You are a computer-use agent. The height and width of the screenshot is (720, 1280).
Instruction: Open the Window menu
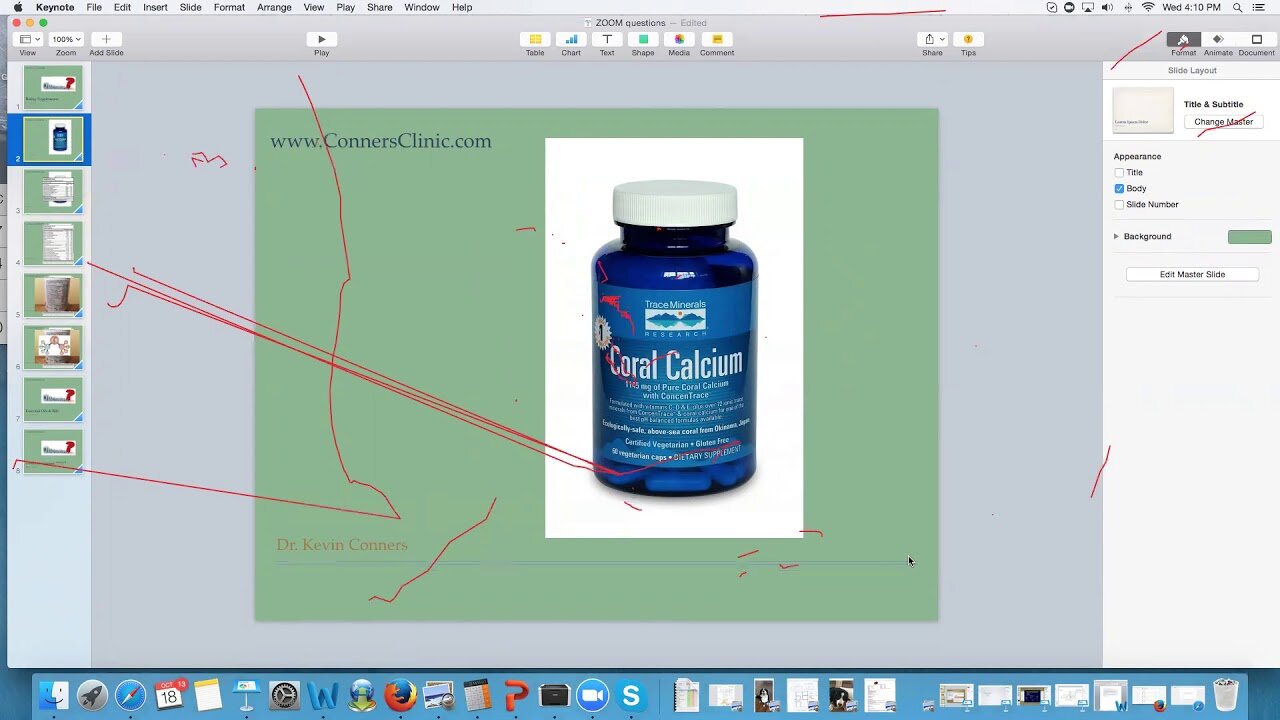[x=422, y=7]
